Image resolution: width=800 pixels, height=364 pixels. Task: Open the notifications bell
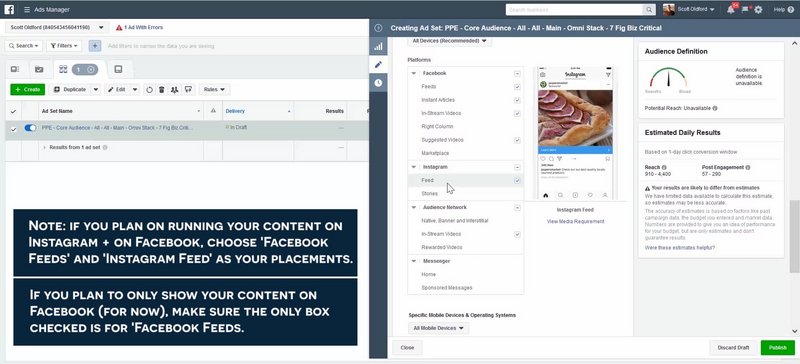point(731,9)
